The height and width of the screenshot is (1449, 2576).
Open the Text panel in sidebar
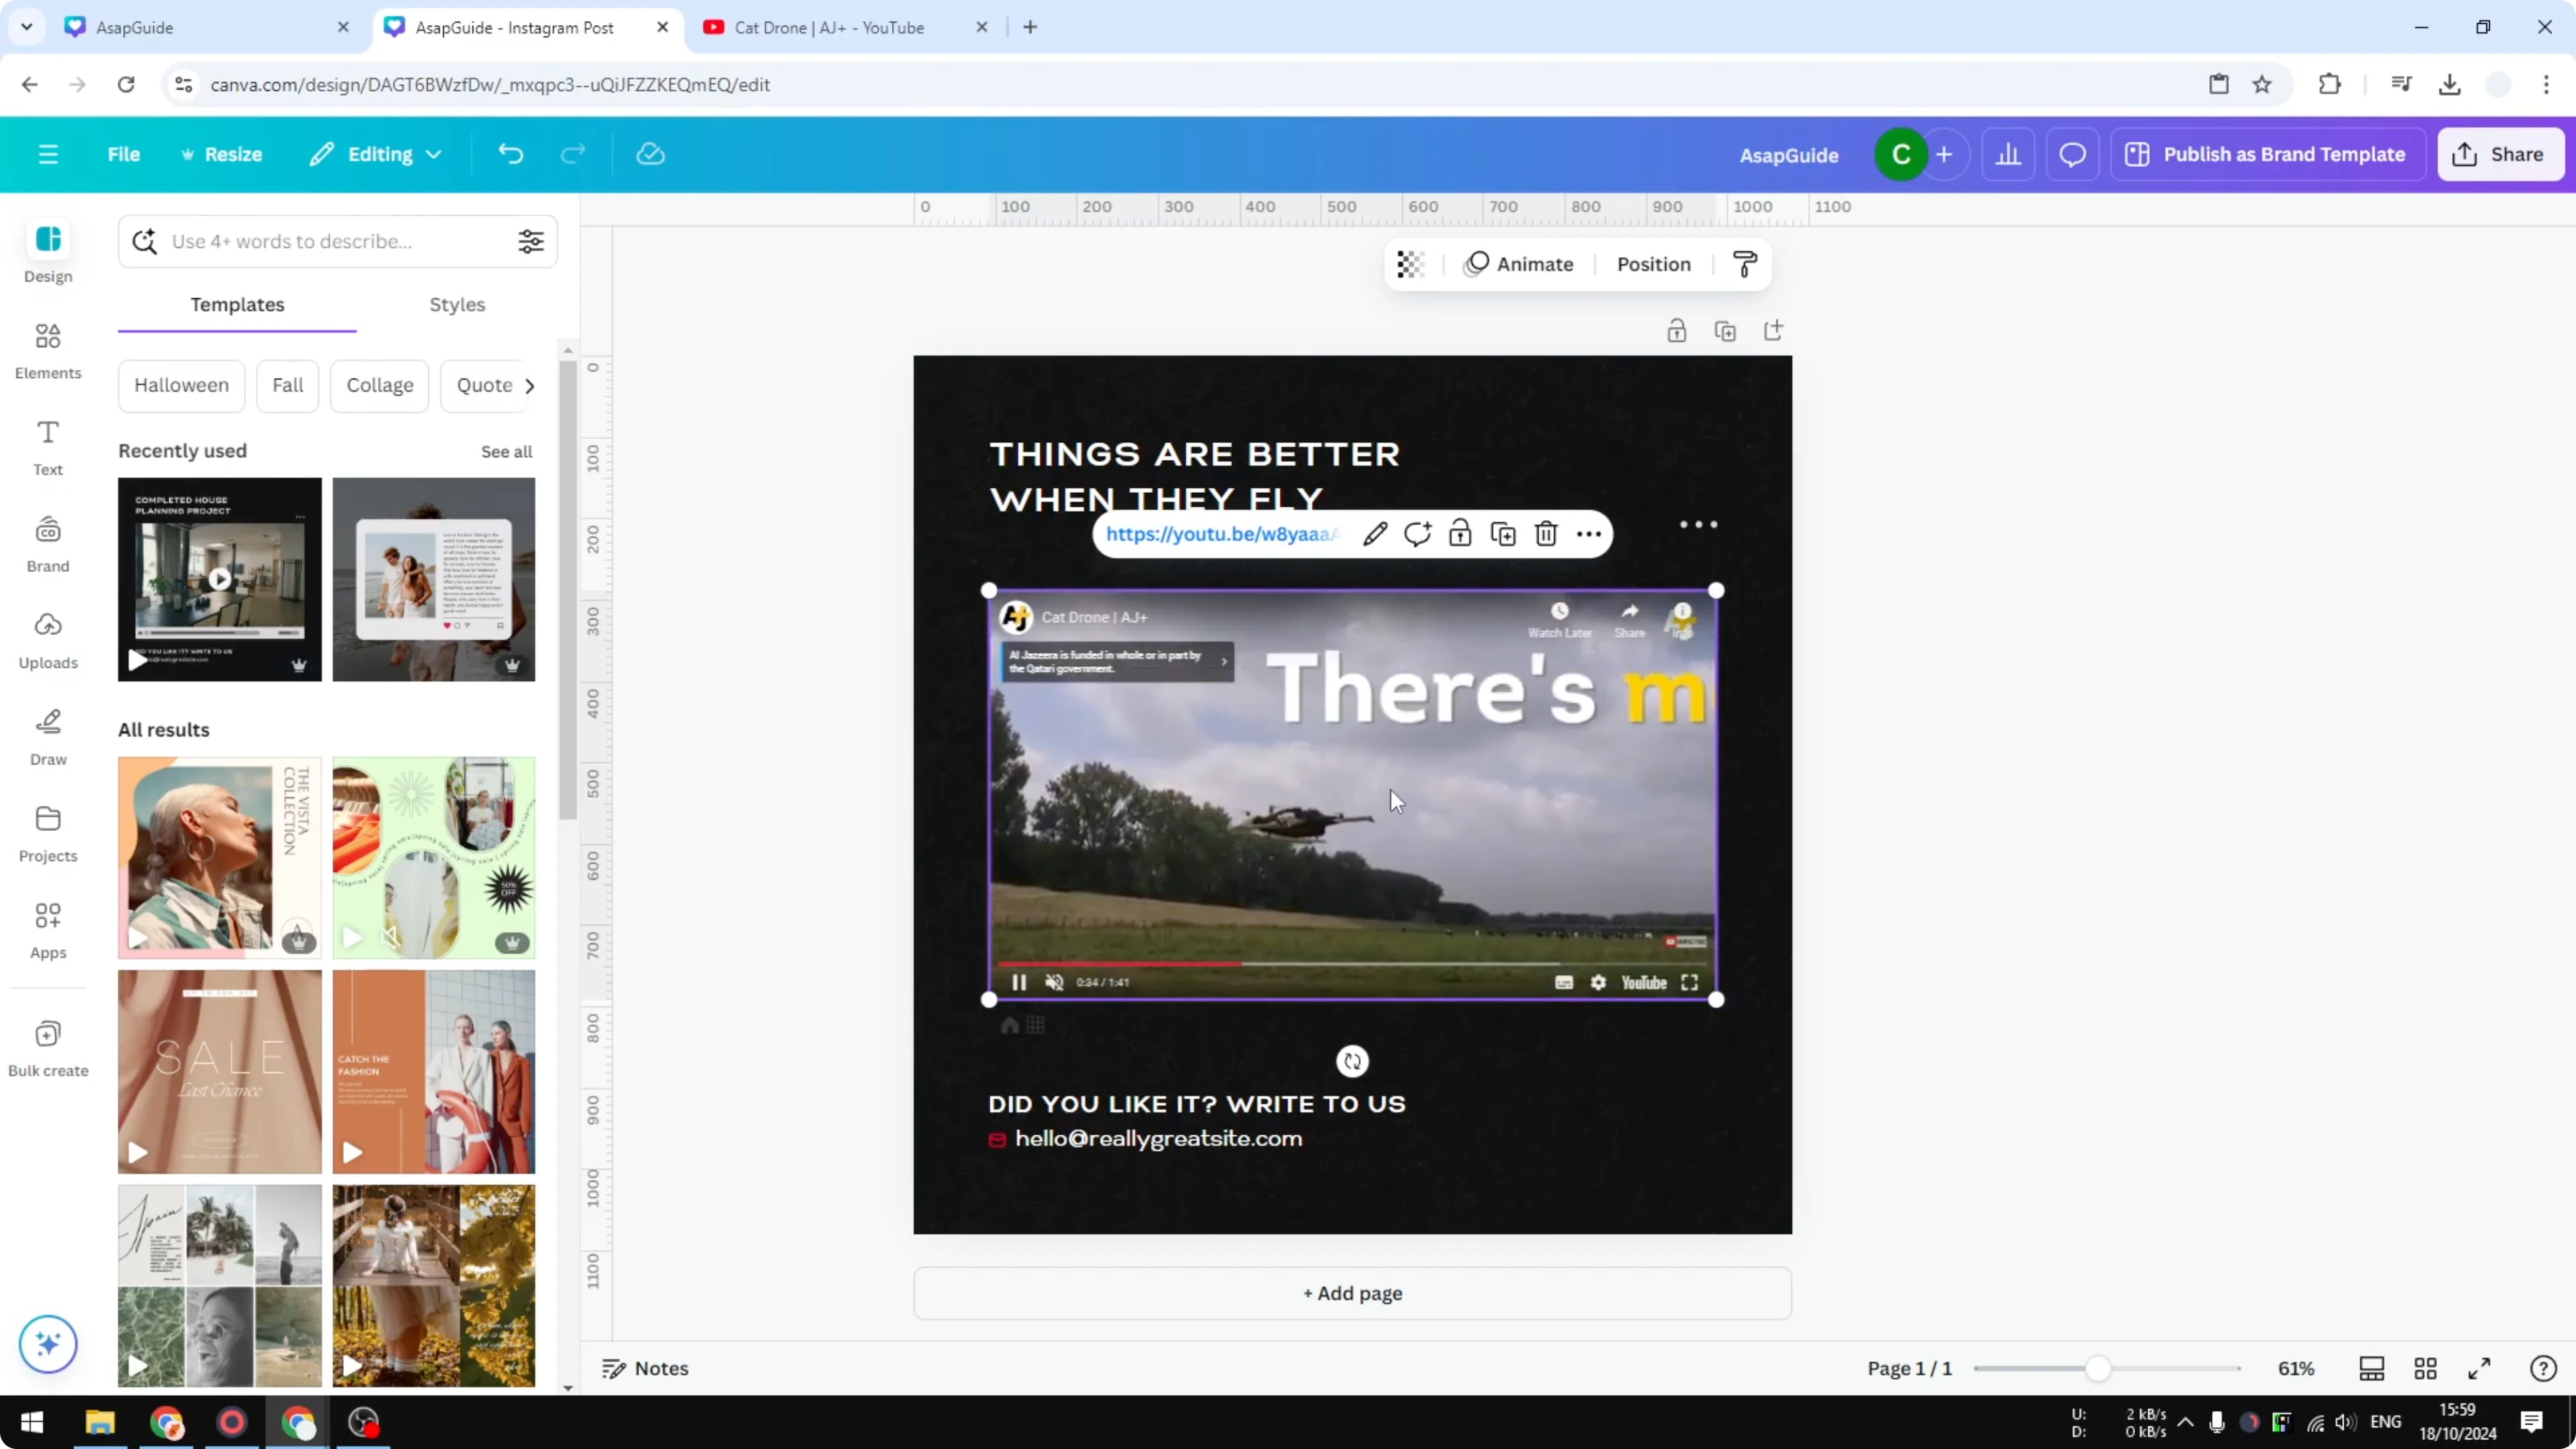point(47,447)
